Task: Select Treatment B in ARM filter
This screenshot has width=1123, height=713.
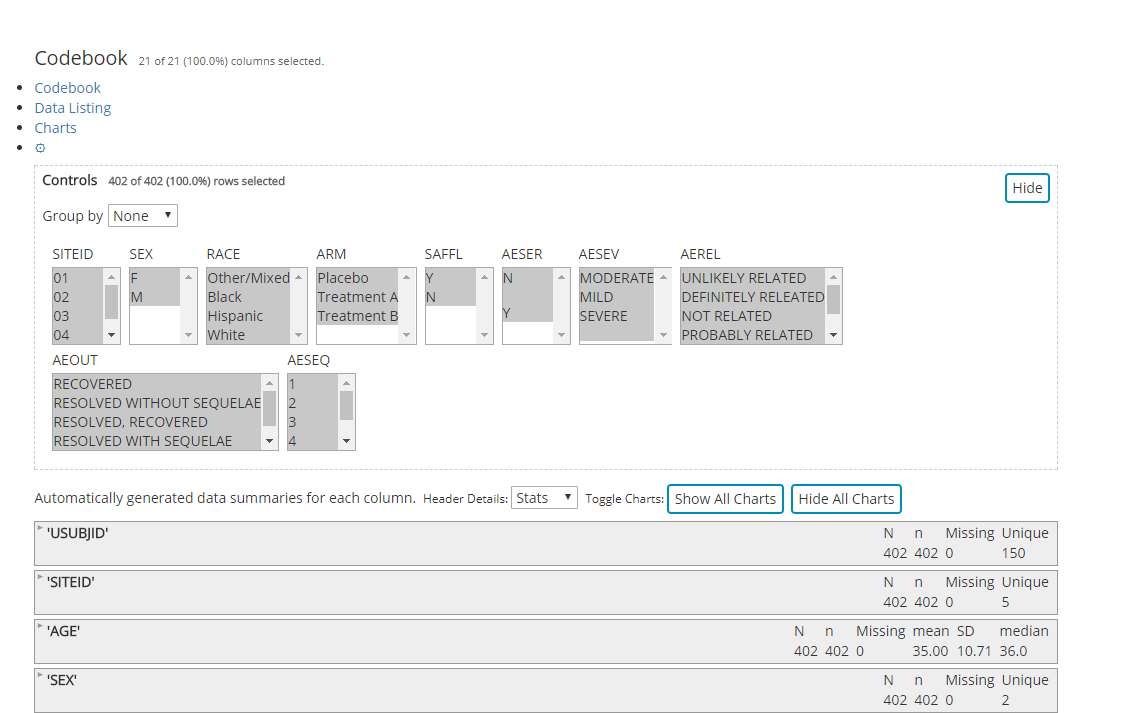Action: coord(357,316)
